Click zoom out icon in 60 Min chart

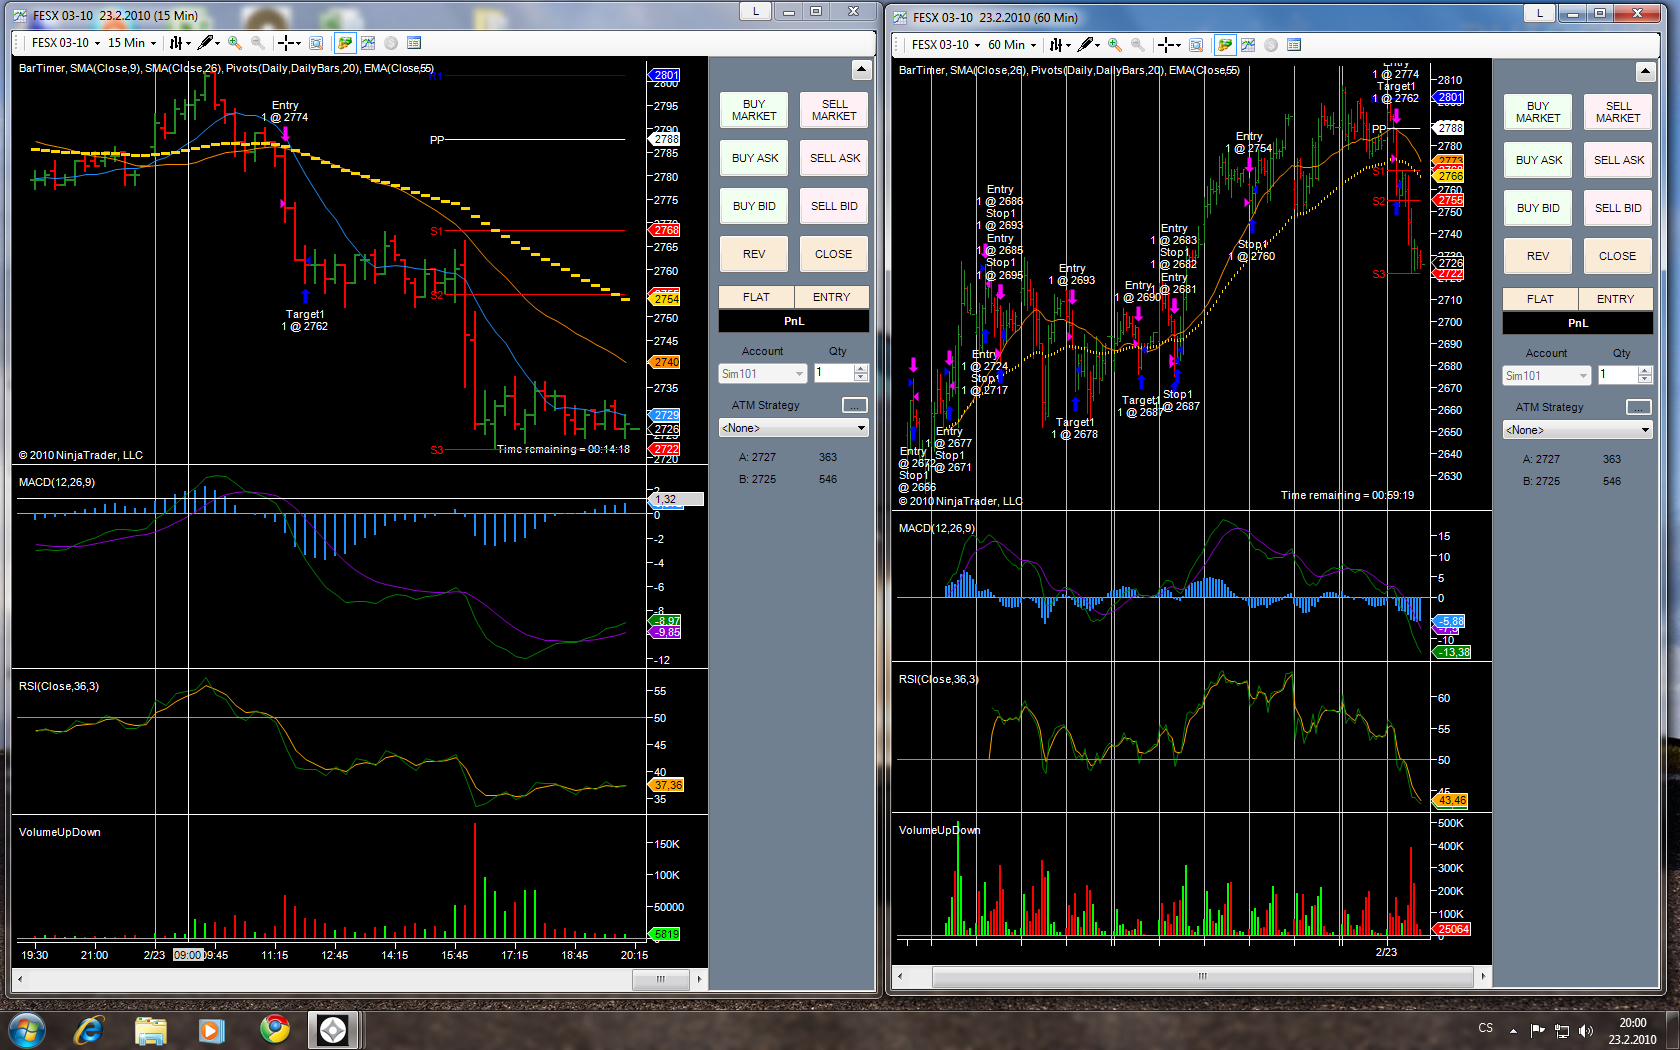[1138, 45]
